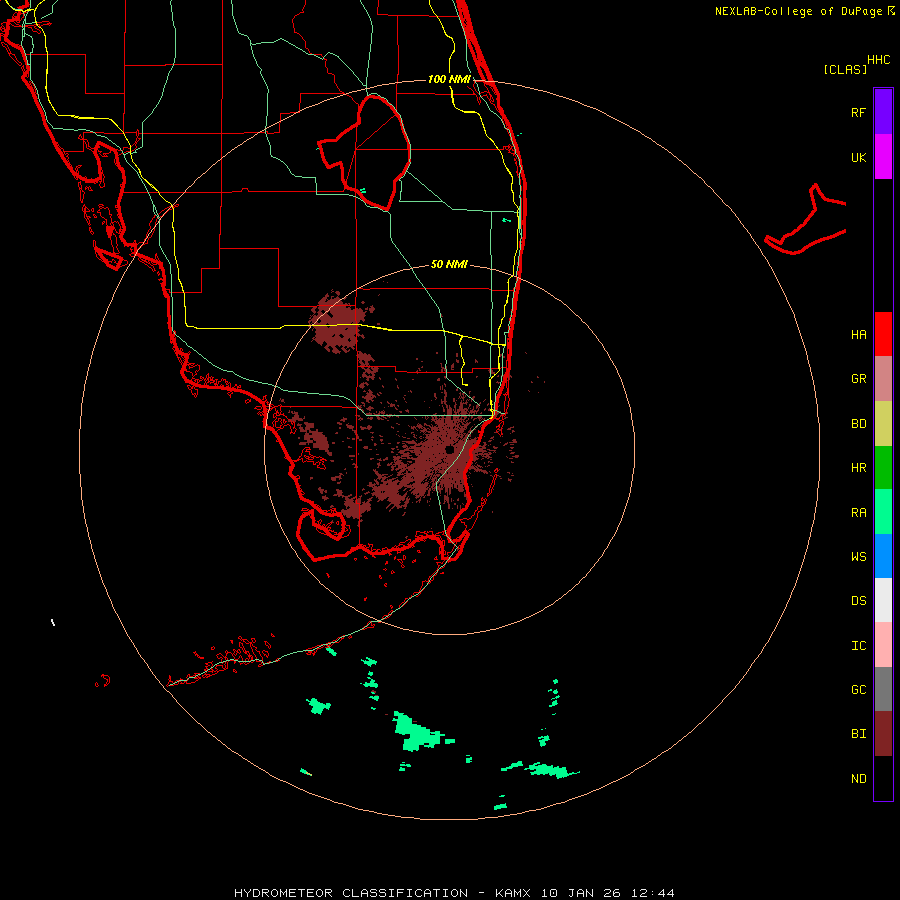Click the BI legend label
The image size is (900, 900).
click(x=858, y=734)
